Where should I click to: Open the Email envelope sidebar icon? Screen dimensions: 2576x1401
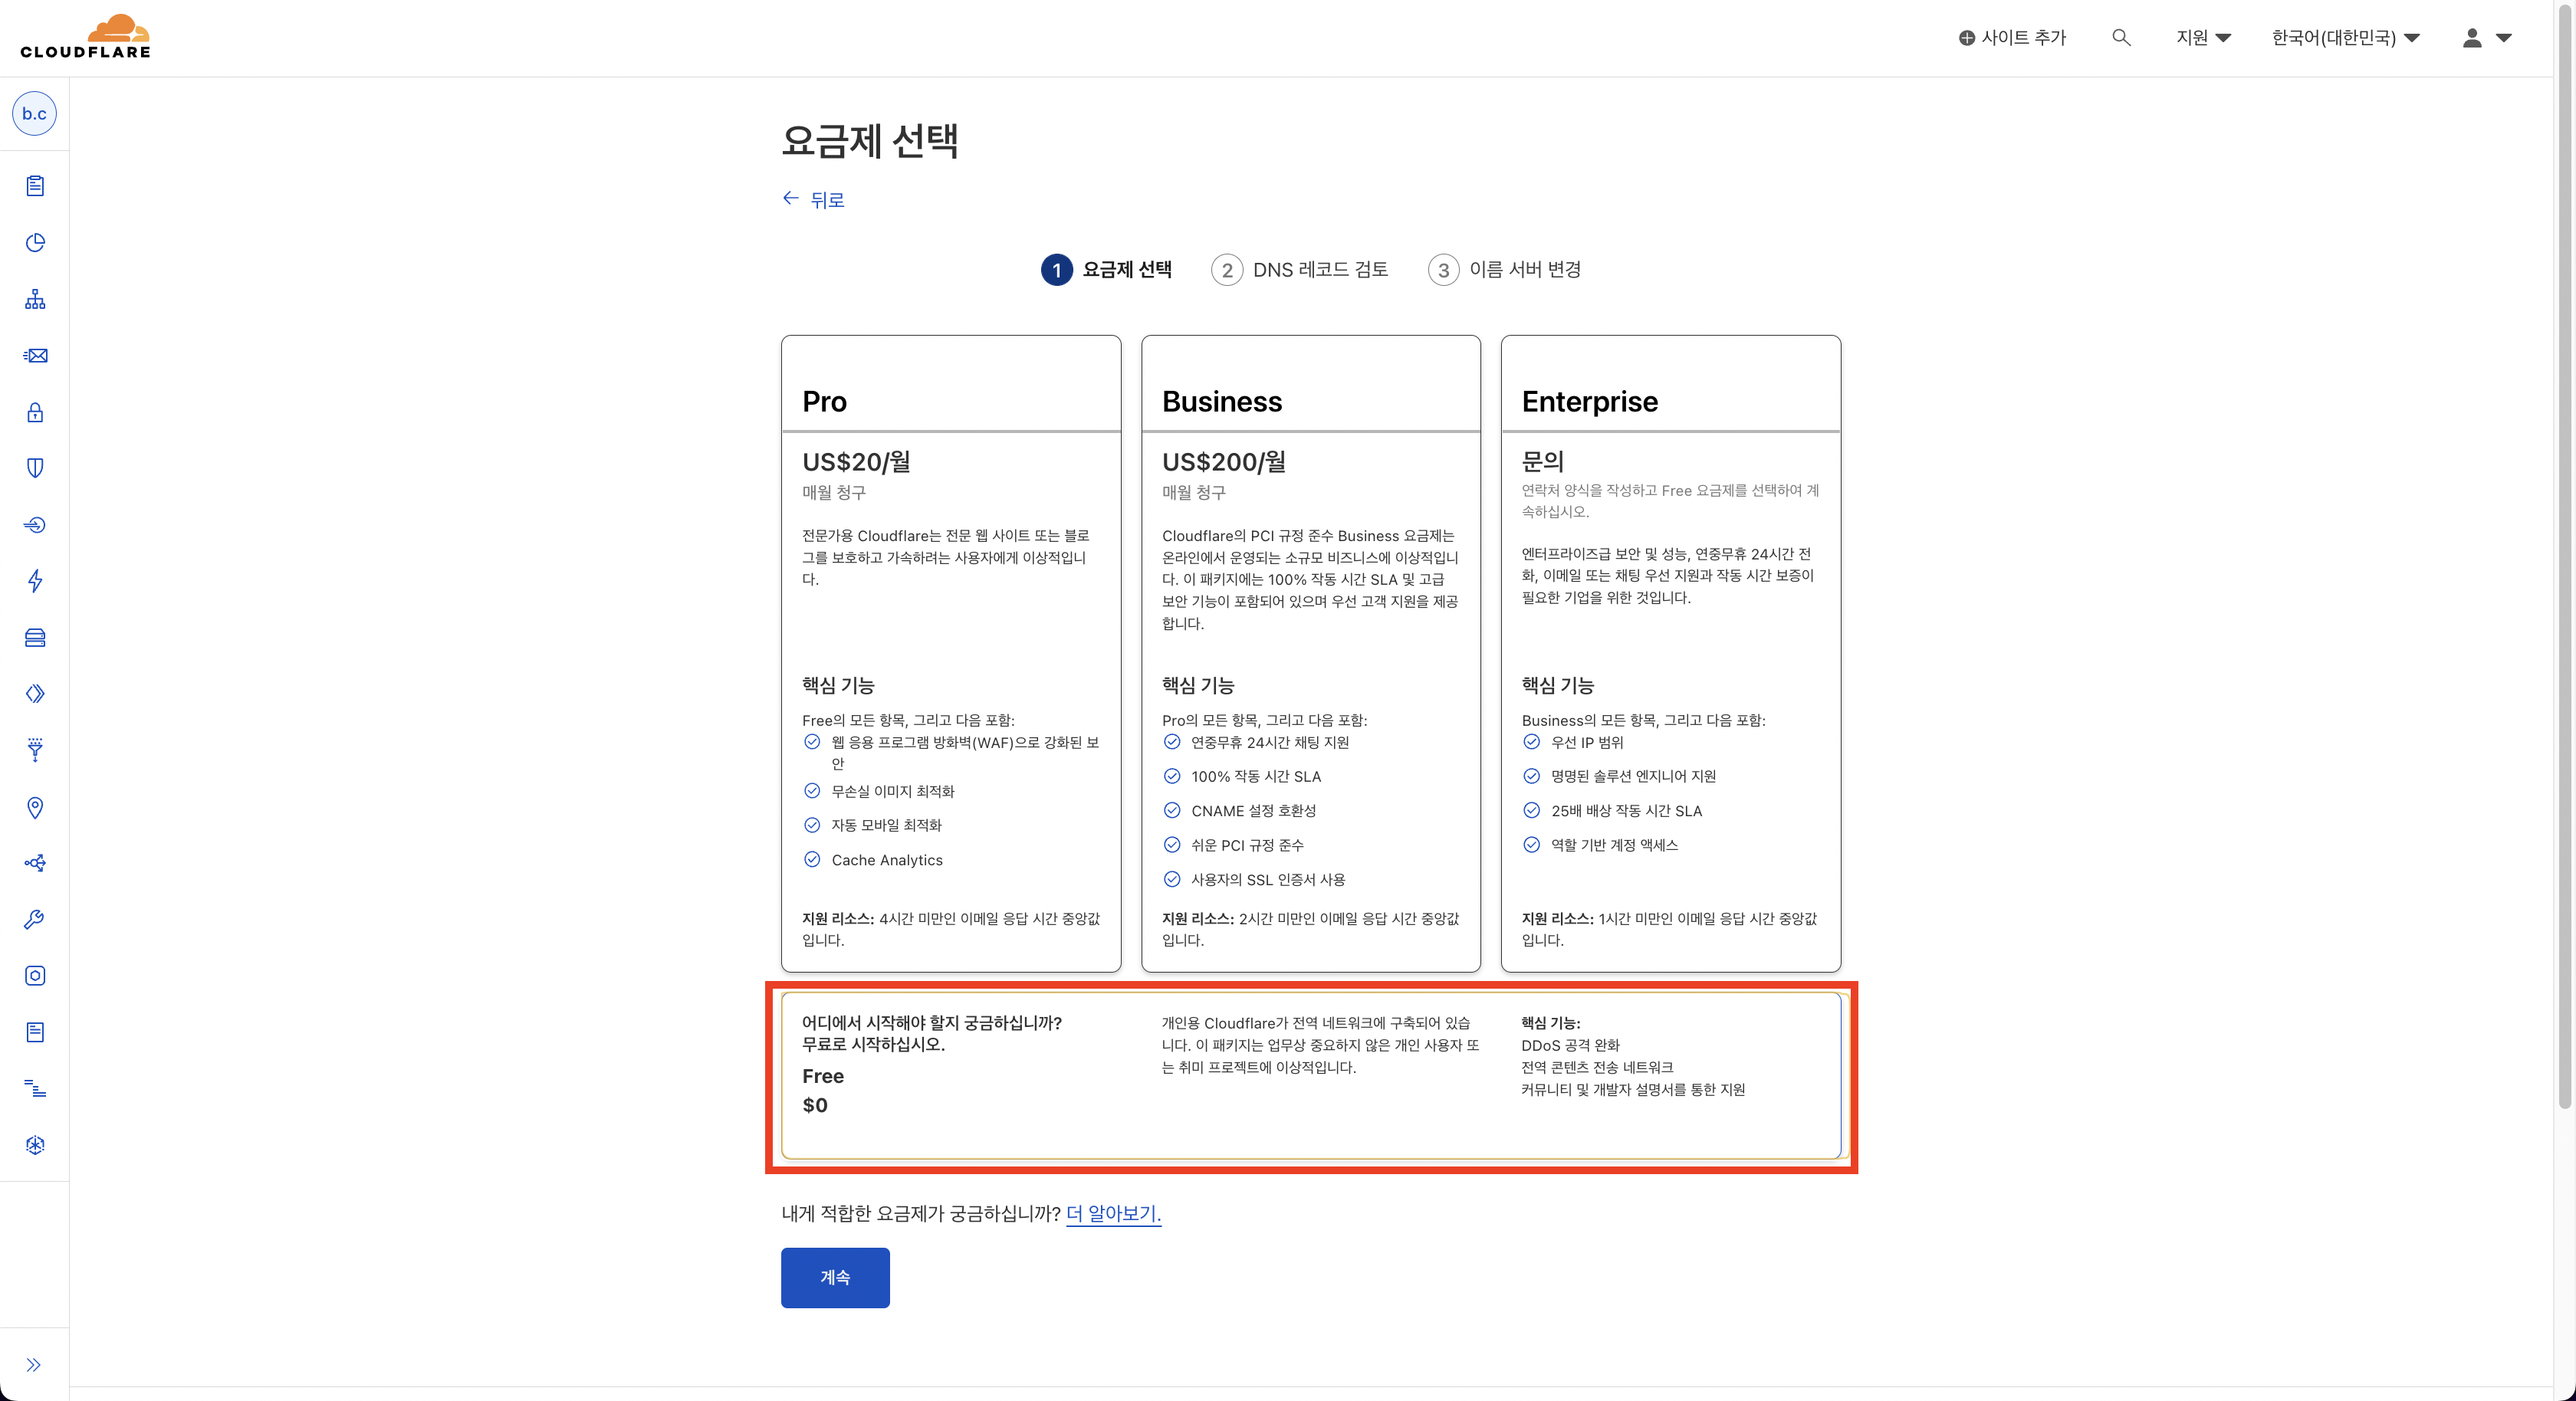click(35, 356)
